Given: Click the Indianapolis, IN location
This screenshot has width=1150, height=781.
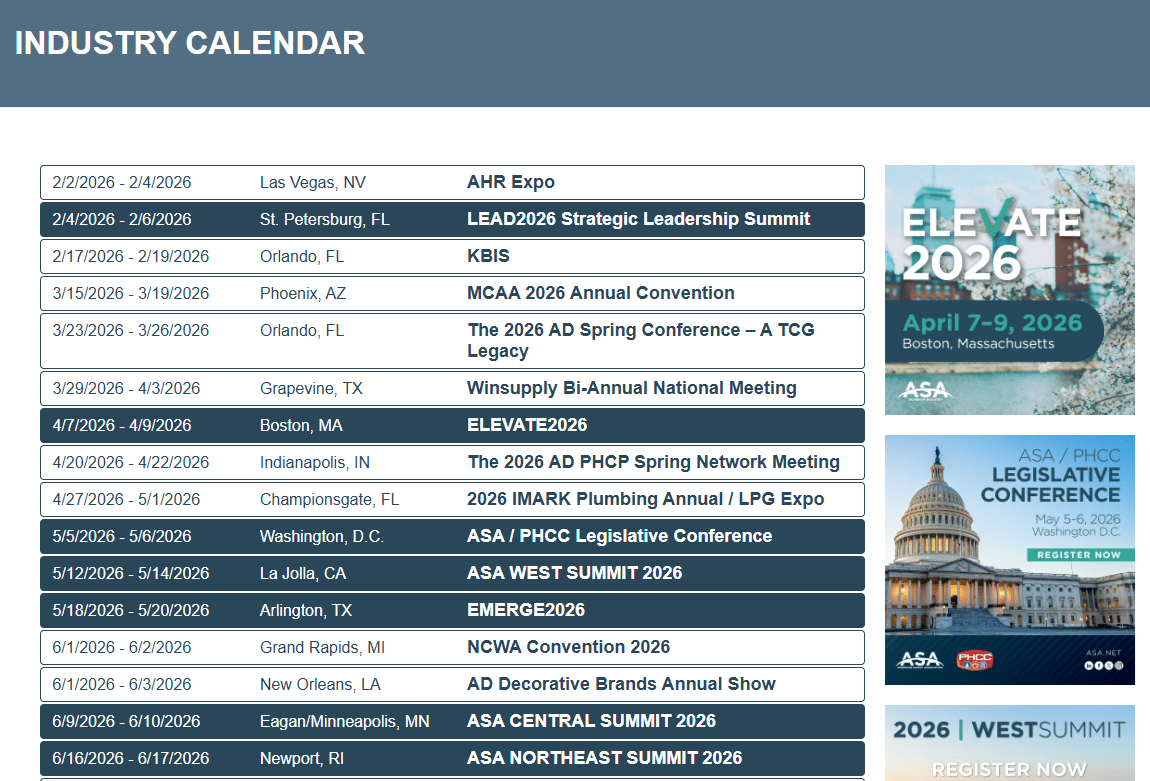Looking at the screenshot, I should click(315, 462).
